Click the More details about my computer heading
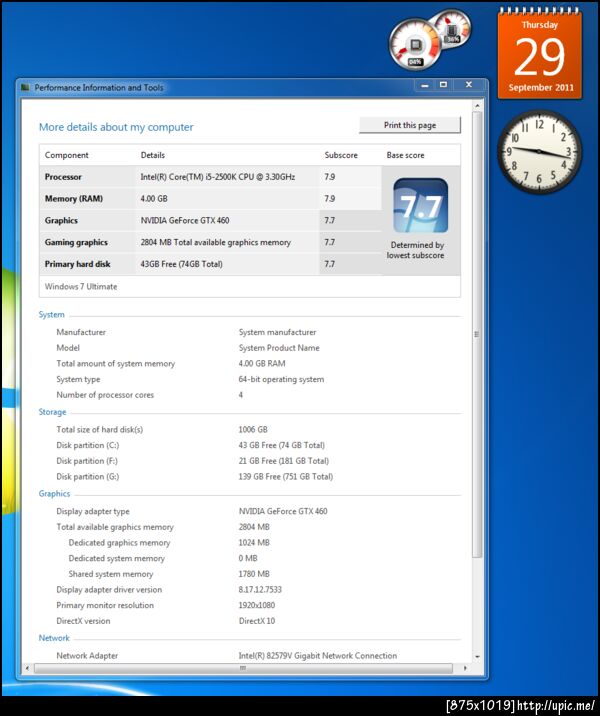This screenshot has width=600, height=716. pos(116,127)
